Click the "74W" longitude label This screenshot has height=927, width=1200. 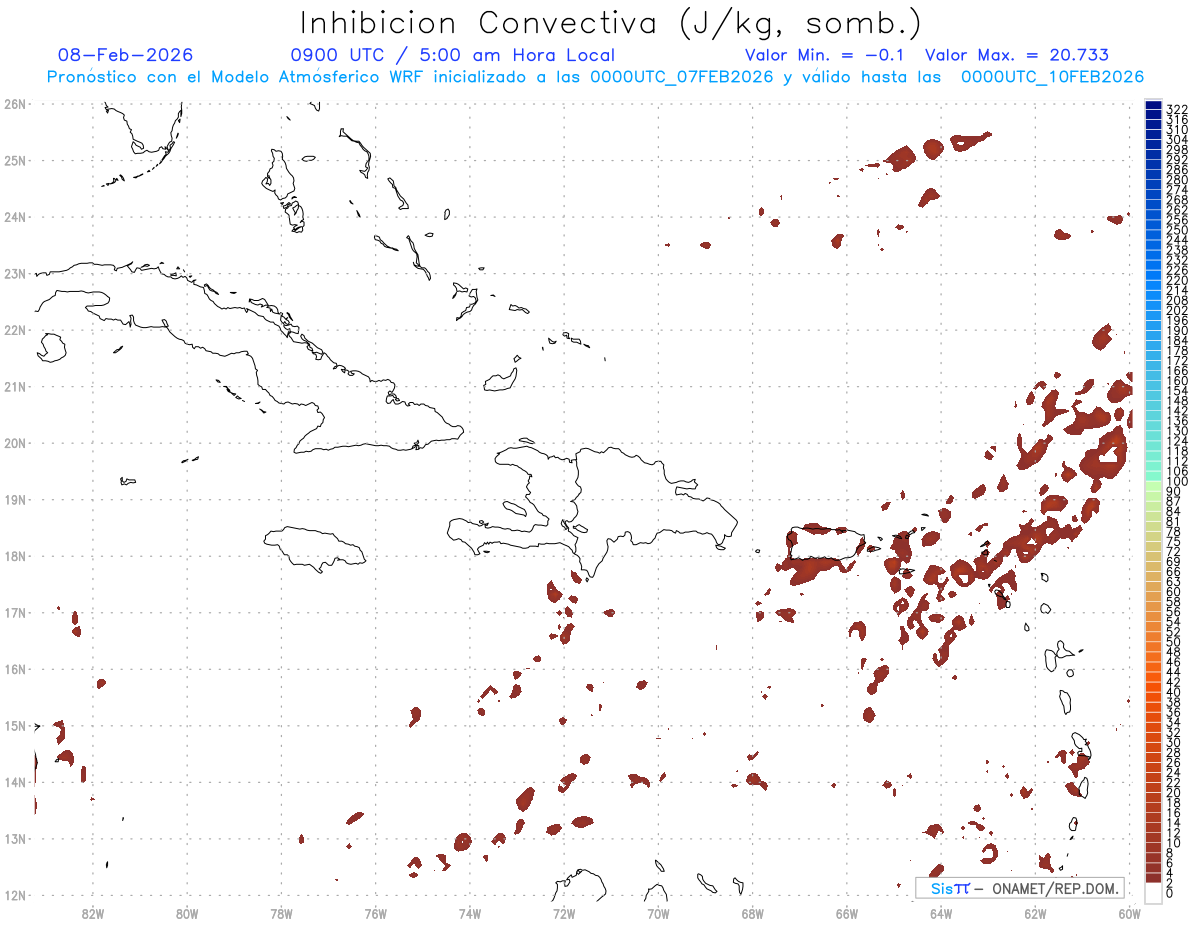(x=470, y=913)
